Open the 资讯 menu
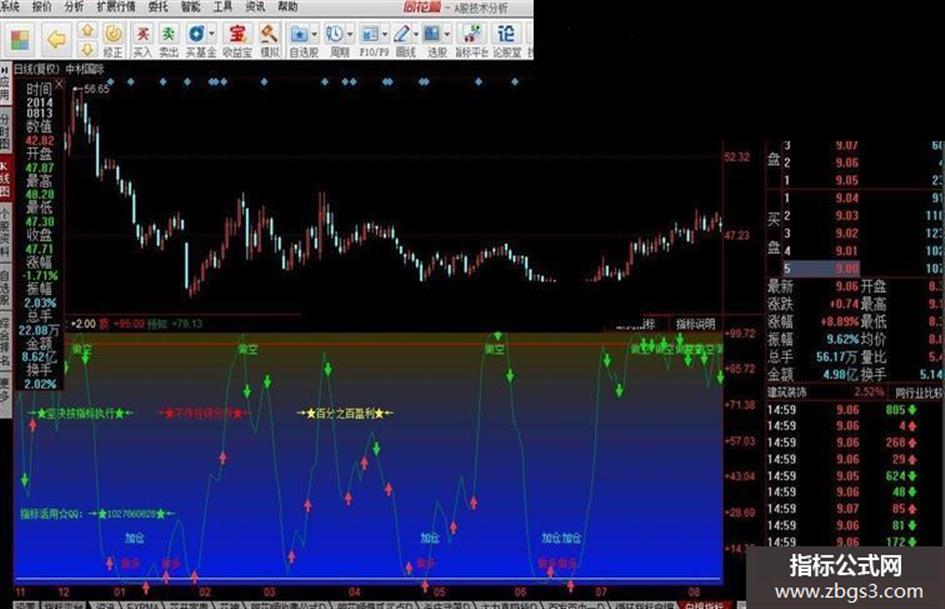Screen dimensions: 945x609 tap(255, 7)
